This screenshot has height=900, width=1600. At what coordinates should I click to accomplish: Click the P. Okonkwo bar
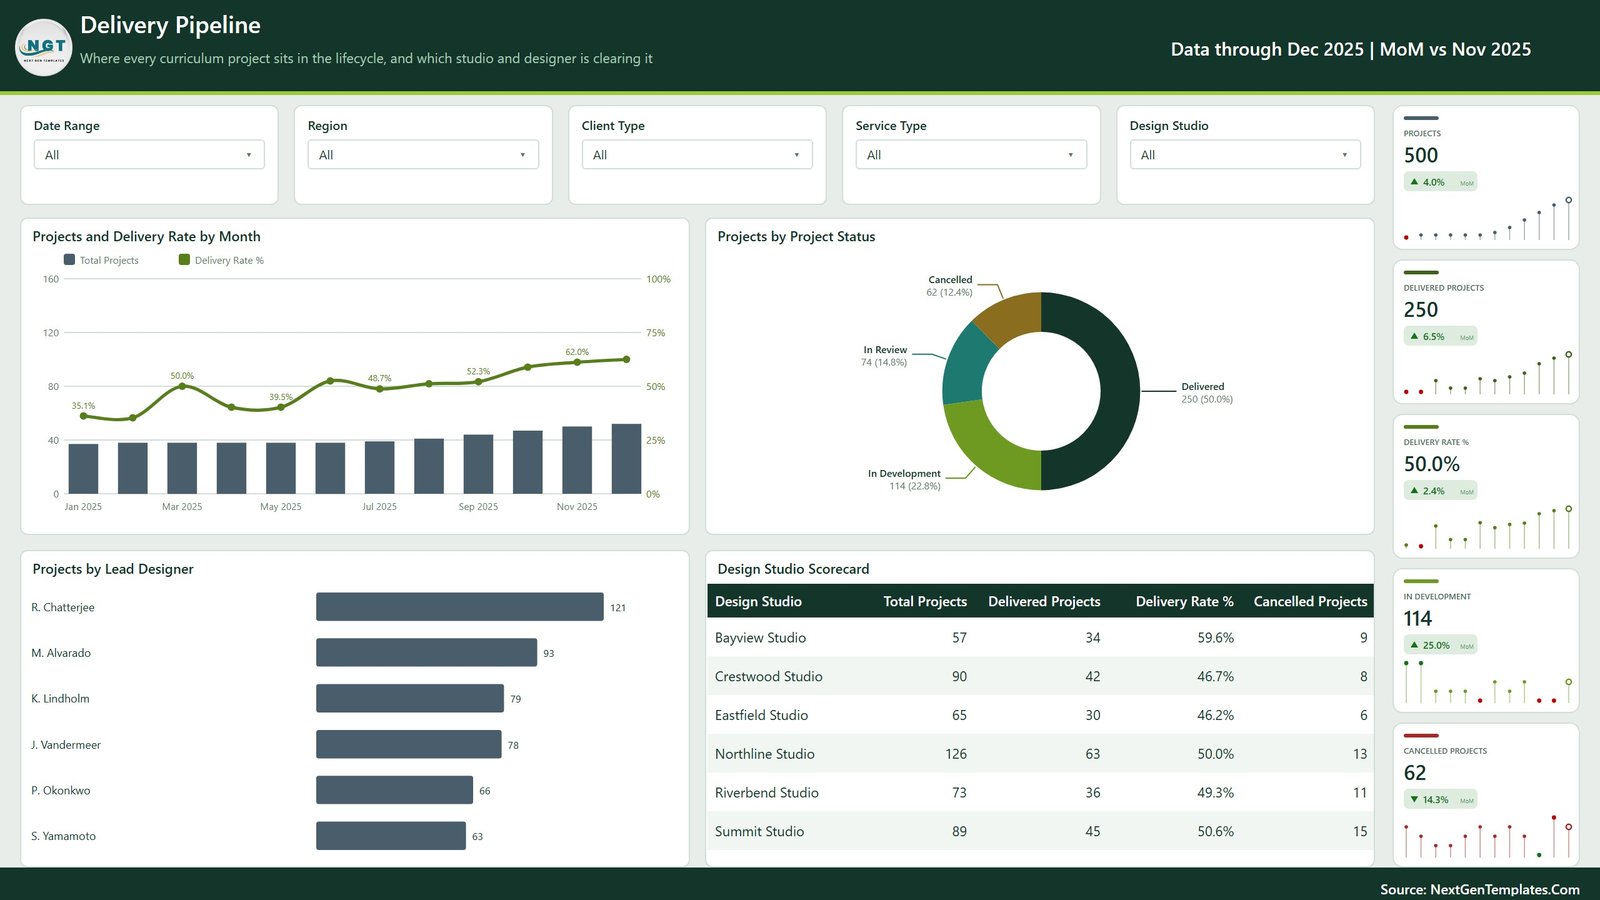[x=395, y=790]
